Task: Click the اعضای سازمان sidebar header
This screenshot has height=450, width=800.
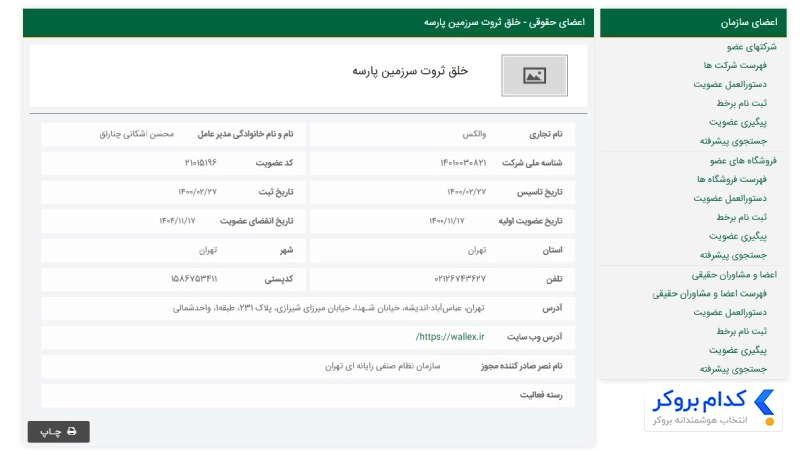Action: pyautogui.click(x=693, y=22)
